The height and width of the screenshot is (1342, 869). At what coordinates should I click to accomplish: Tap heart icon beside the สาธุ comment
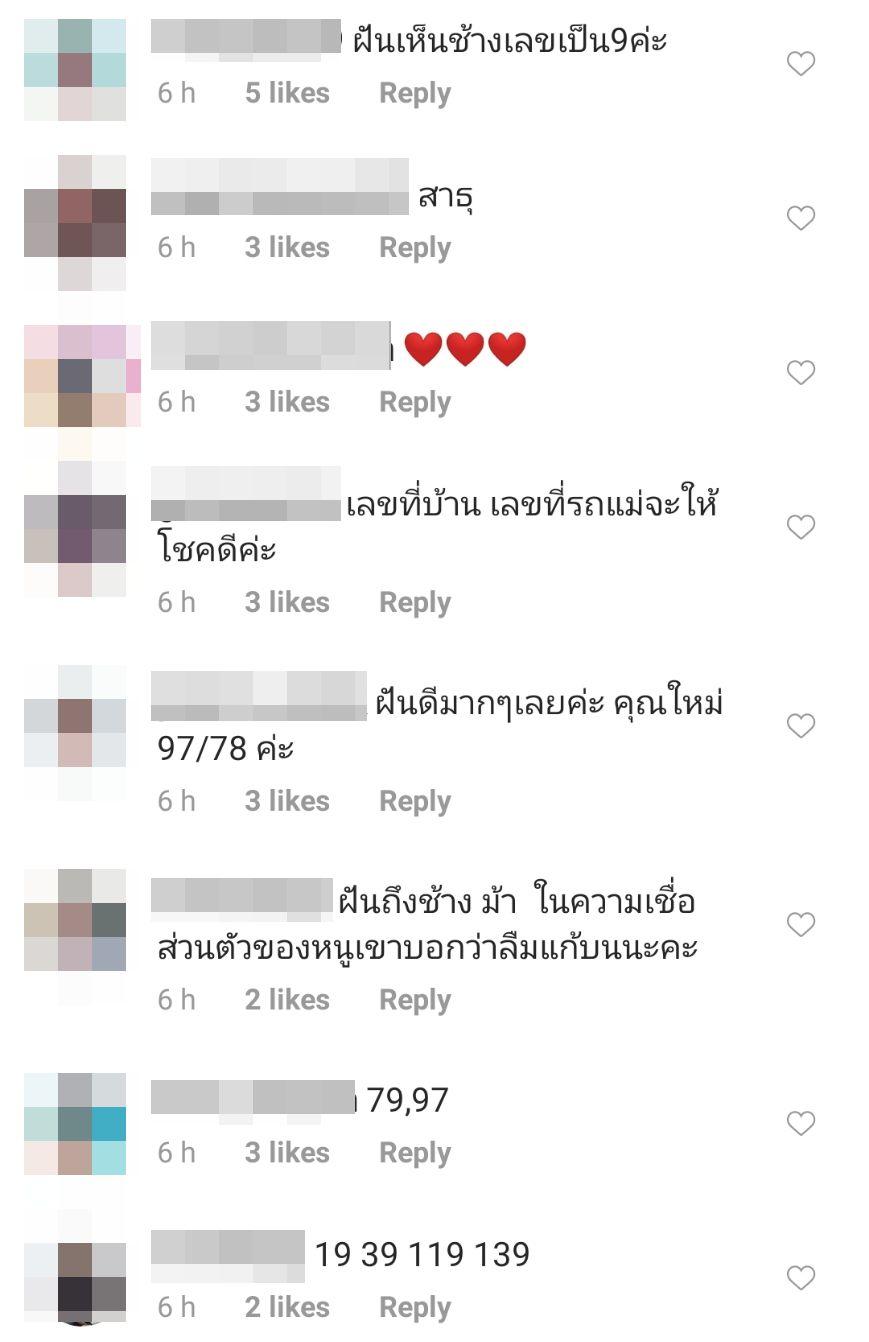pyautogui.click(x=801, y=218)
